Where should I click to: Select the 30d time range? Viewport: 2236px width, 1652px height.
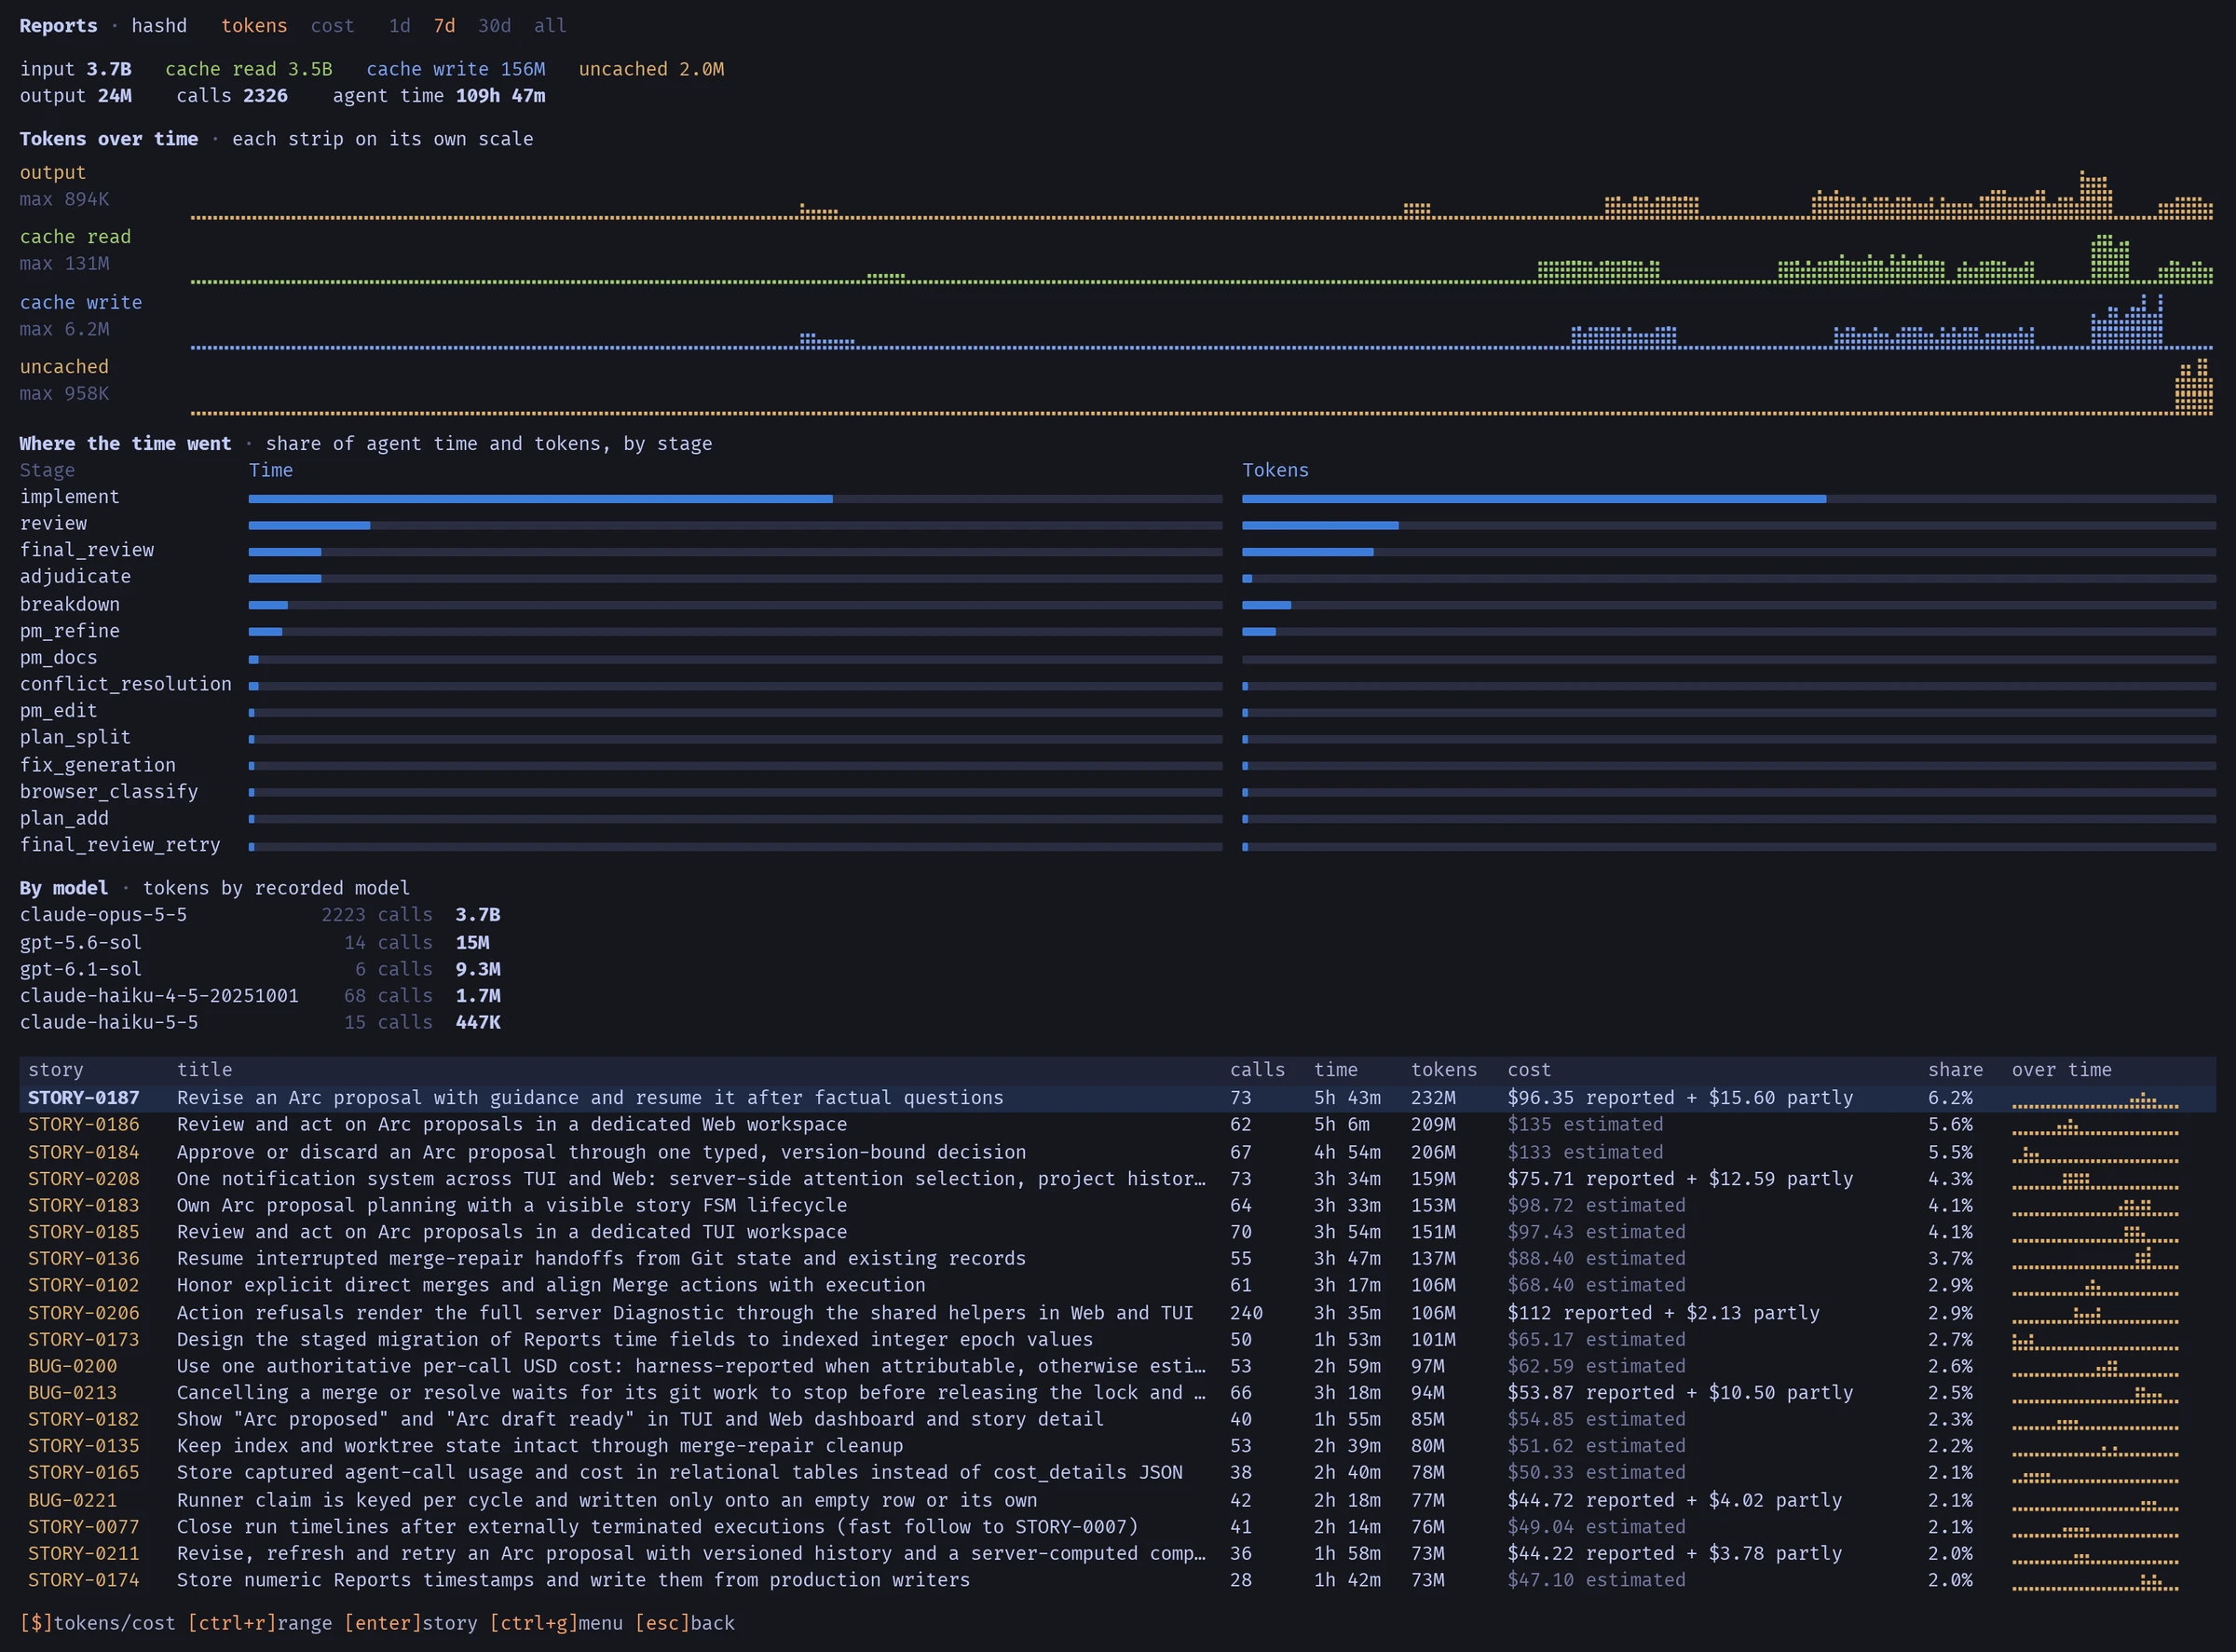pyautogui.click(x=494, y=26)
